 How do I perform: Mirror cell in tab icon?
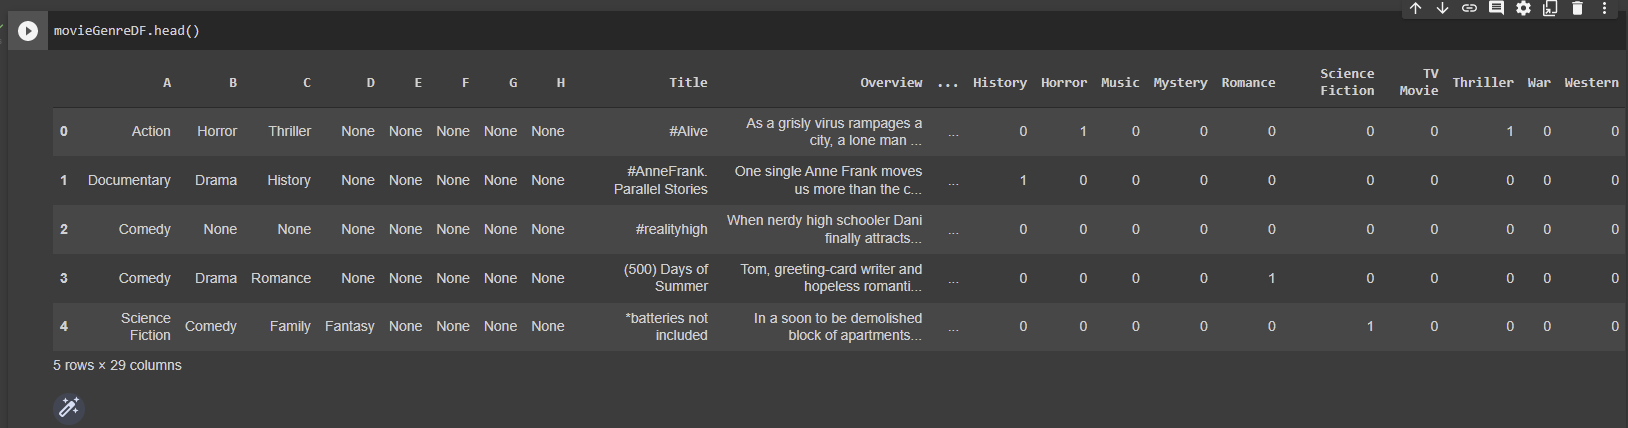click(1550, 8)
